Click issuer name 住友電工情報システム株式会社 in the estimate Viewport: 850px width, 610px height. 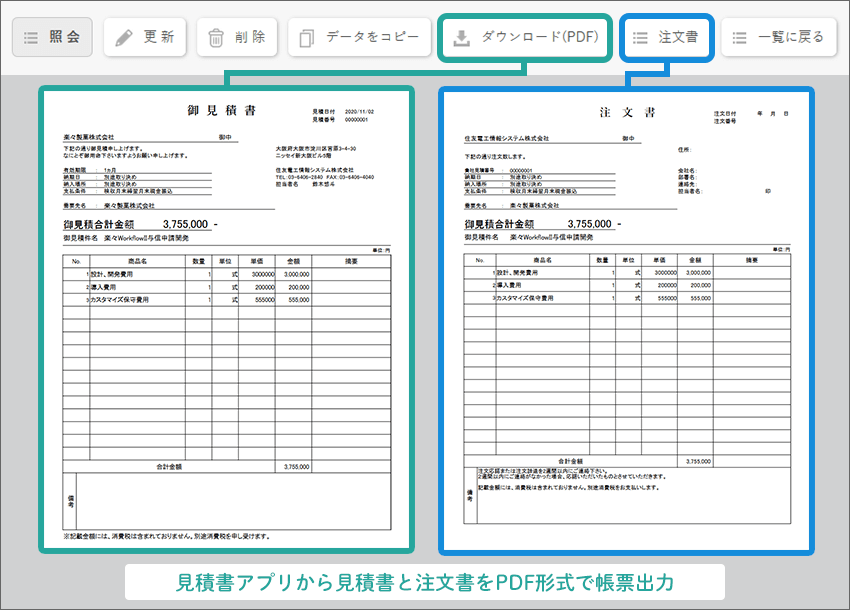[x=314, y=170]
